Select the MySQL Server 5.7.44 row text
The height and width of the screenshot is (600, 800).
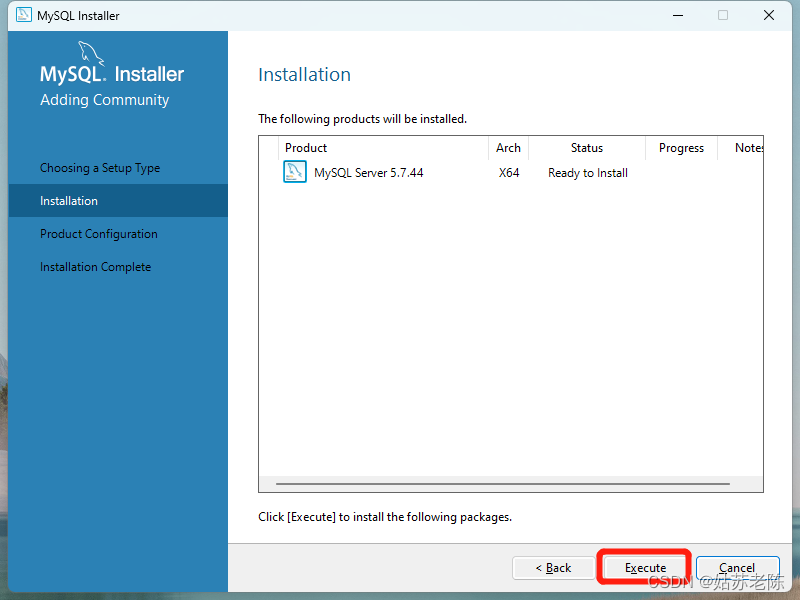(368, 173)
